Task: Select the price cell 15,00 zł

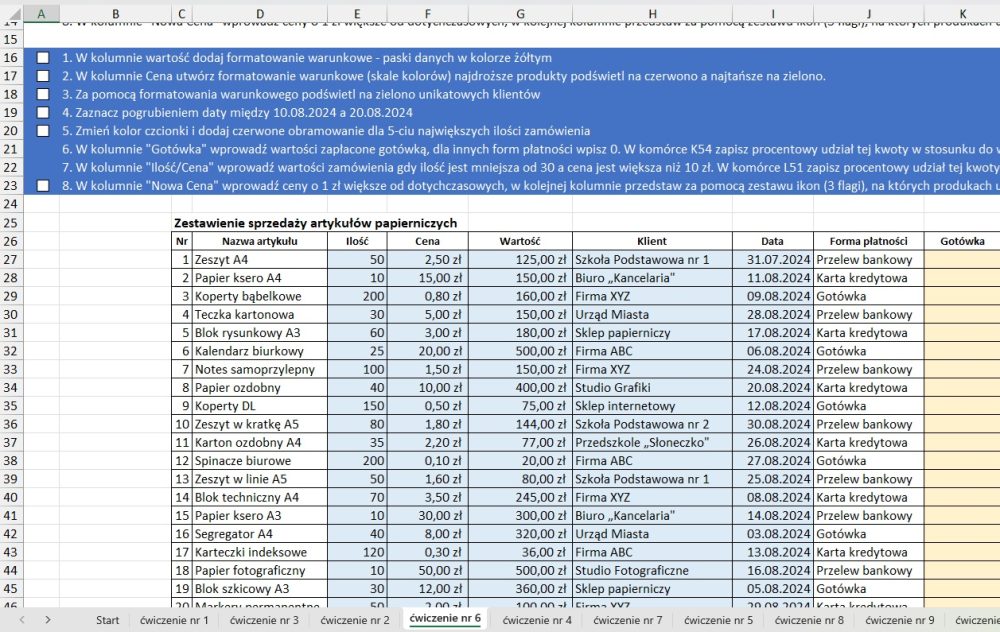Action: pos(427,278)
